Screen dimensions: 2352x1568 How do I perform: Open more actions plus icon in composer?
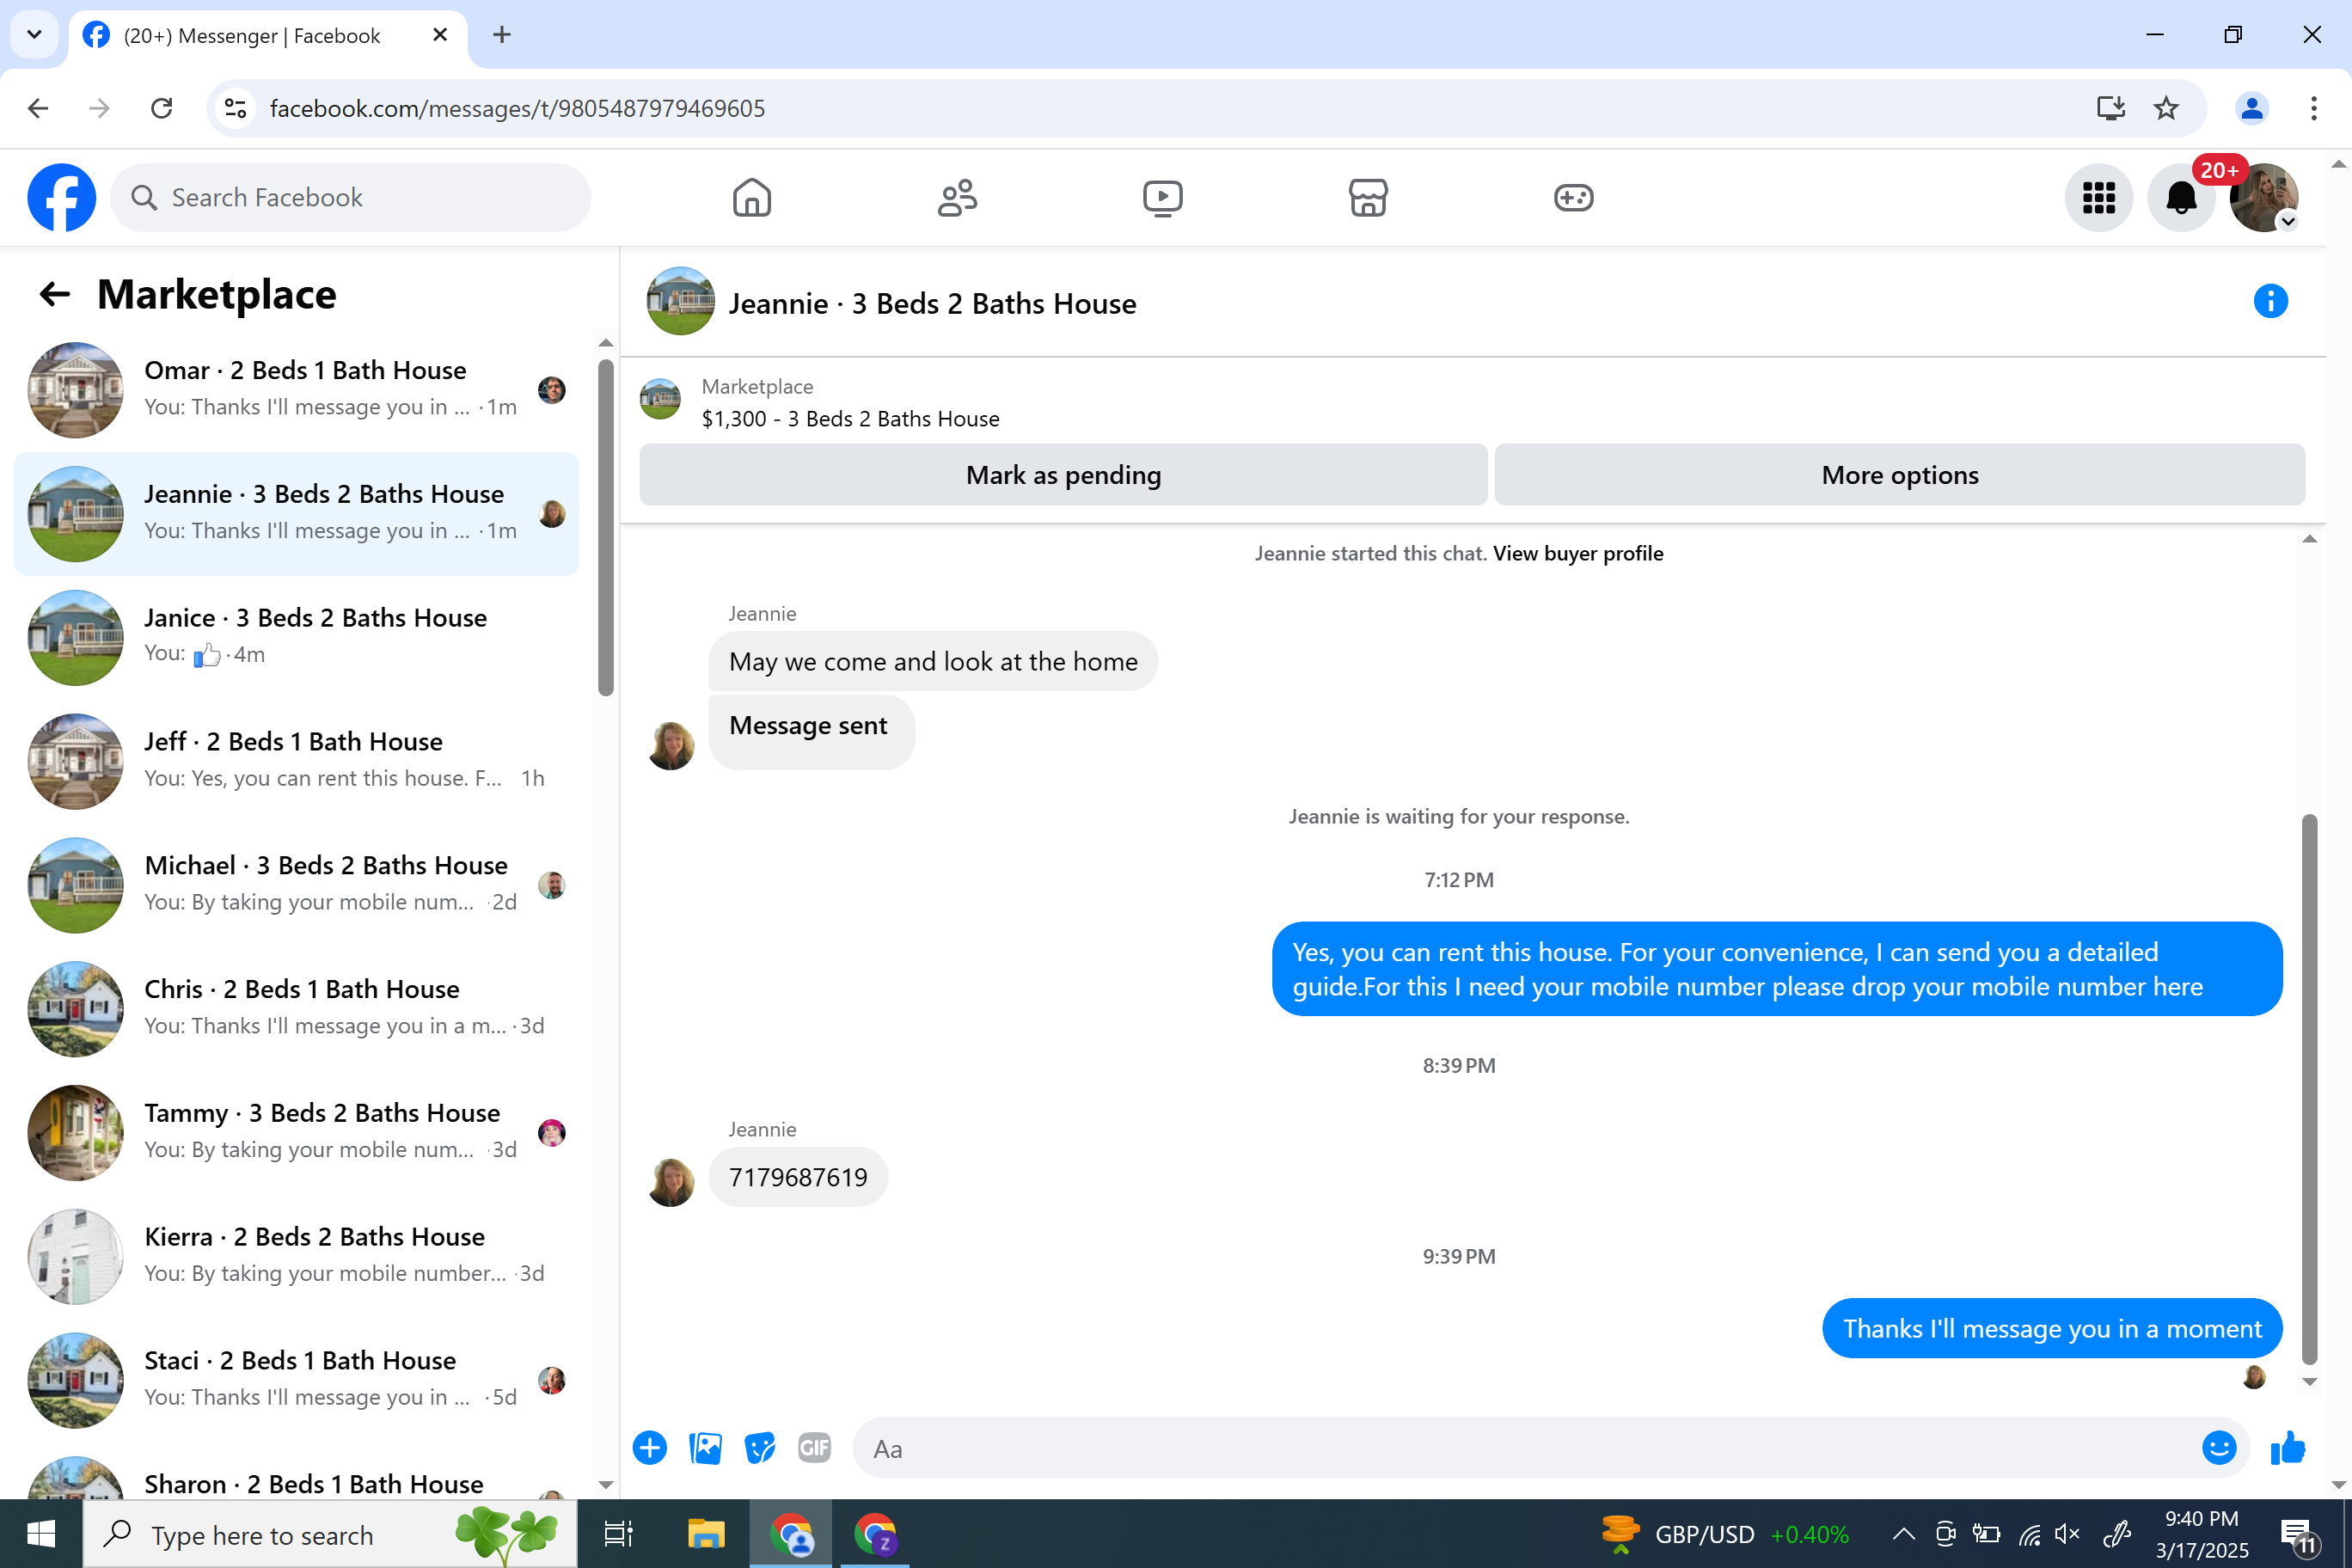click(x=649, y=1447)
